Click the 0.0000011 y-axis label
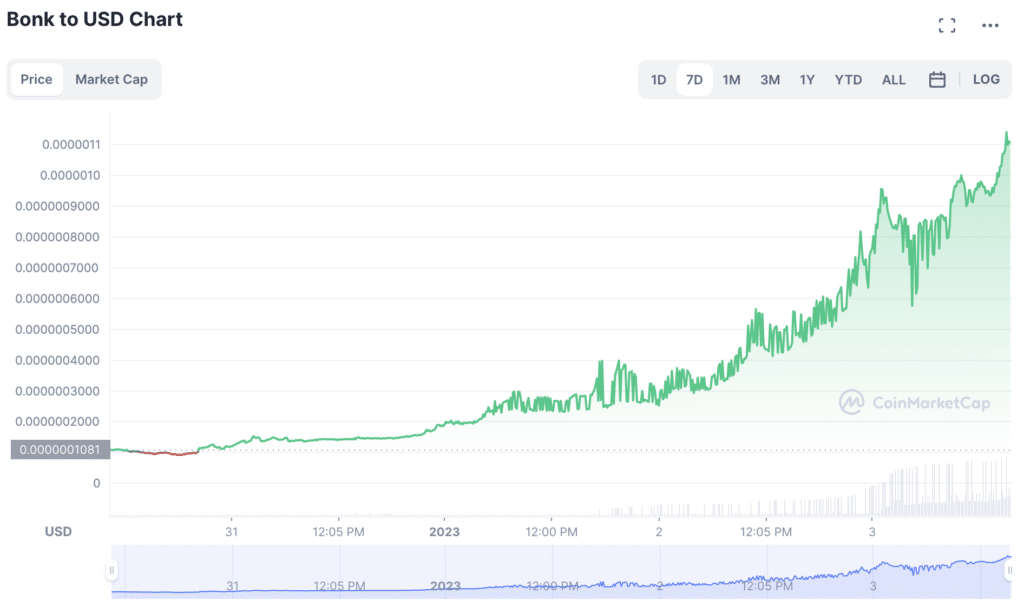1024x607 pixels. (x=71, y=144)
